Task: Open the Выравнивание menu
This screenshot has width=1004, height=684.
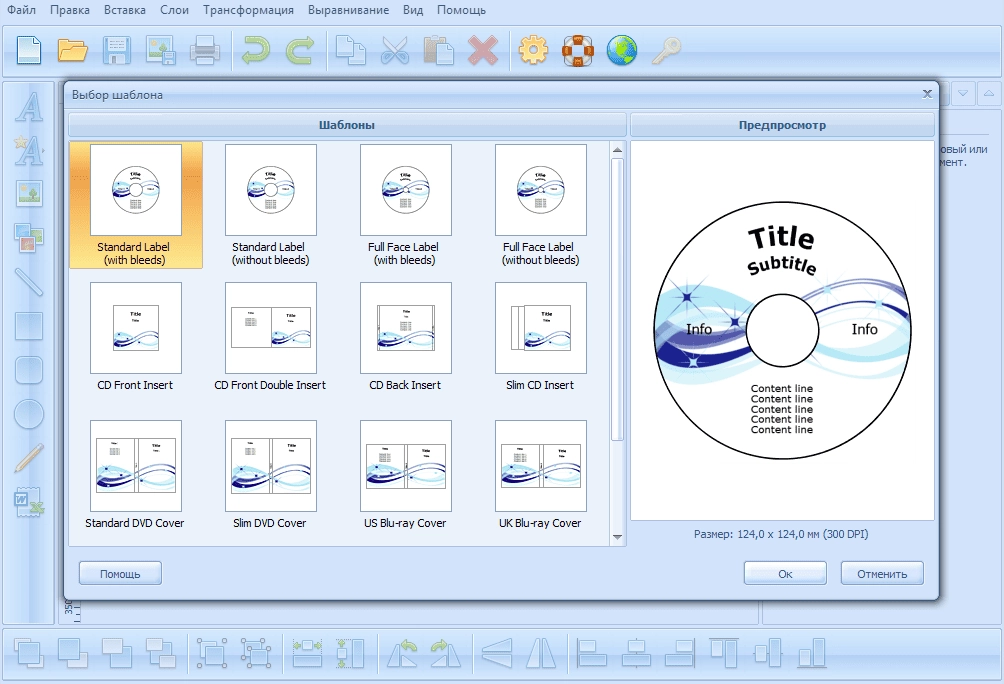Action: click(348, 10)
